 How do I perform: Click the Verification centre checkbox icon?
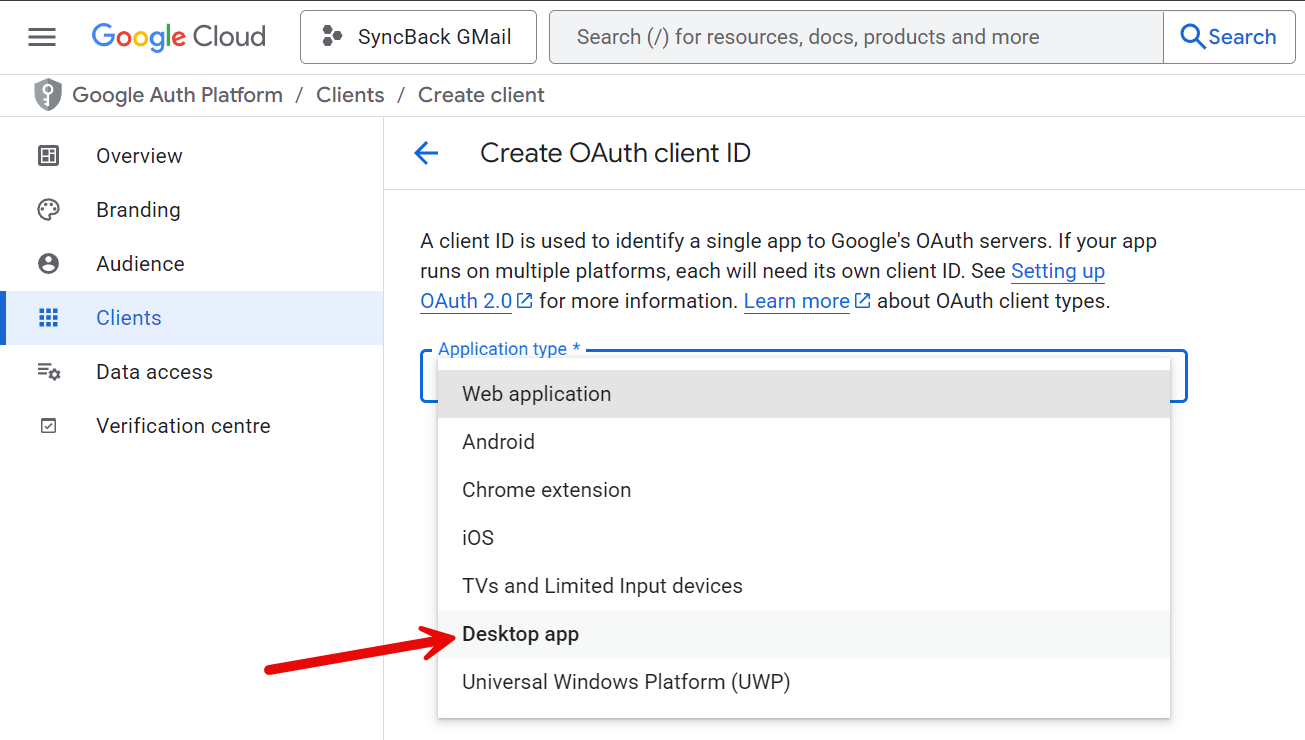click(x=48, y=426)
